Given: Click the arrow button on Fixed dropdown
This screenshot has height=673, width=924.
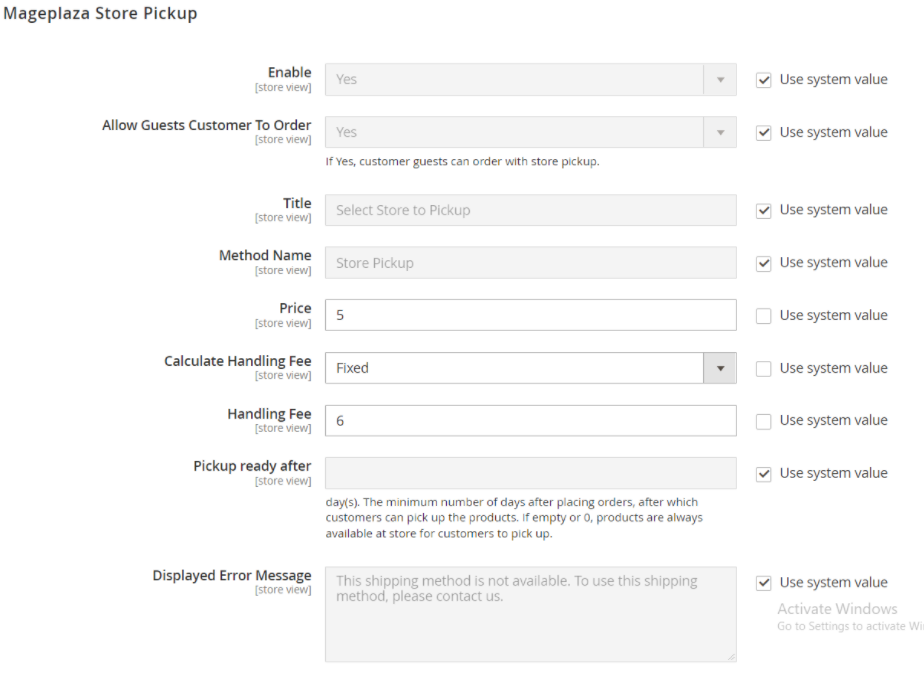Looking at the screenshot, I should 720,368.
